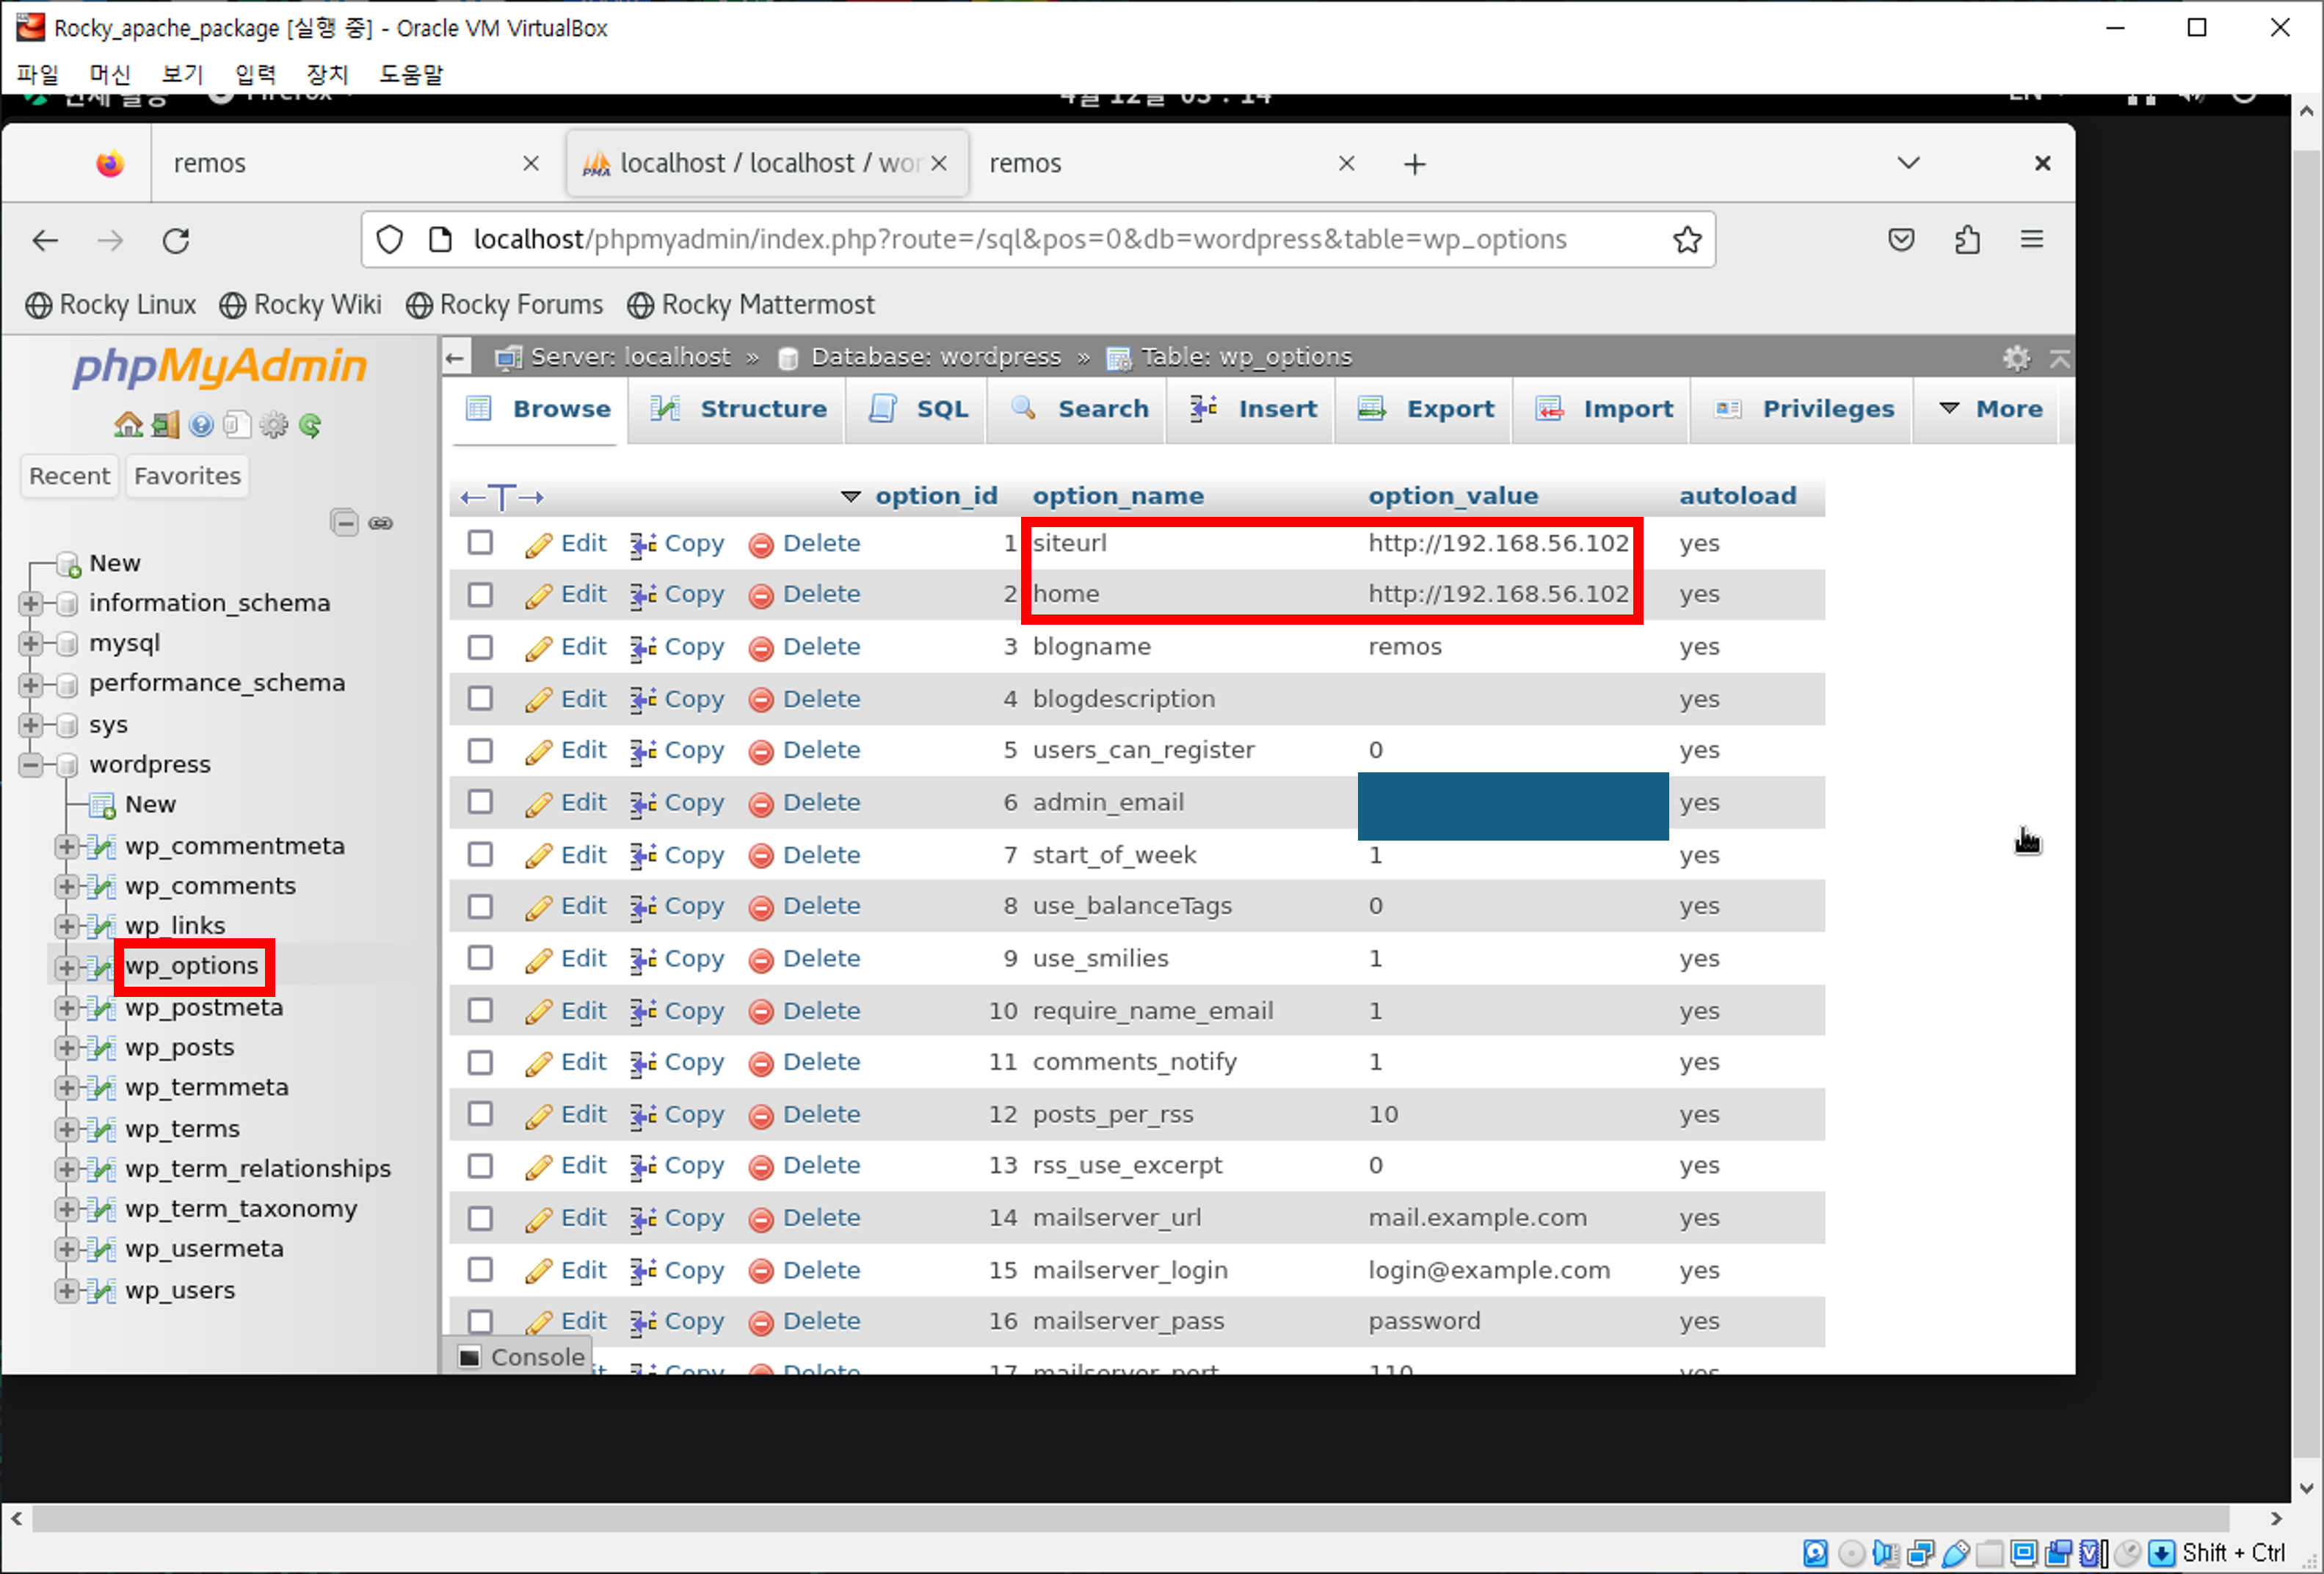Collapse all navigation tree items
Screen dimensions: 2324x1574
pyautogui.click(x=344, y=523)
